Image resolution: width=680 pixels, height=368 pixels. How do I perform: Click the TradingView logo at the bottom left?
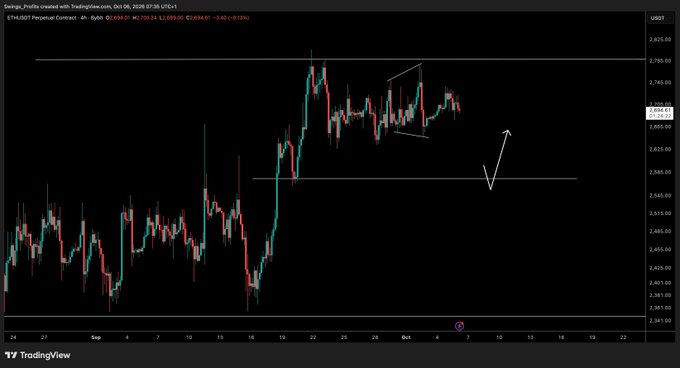click(38, 355)
